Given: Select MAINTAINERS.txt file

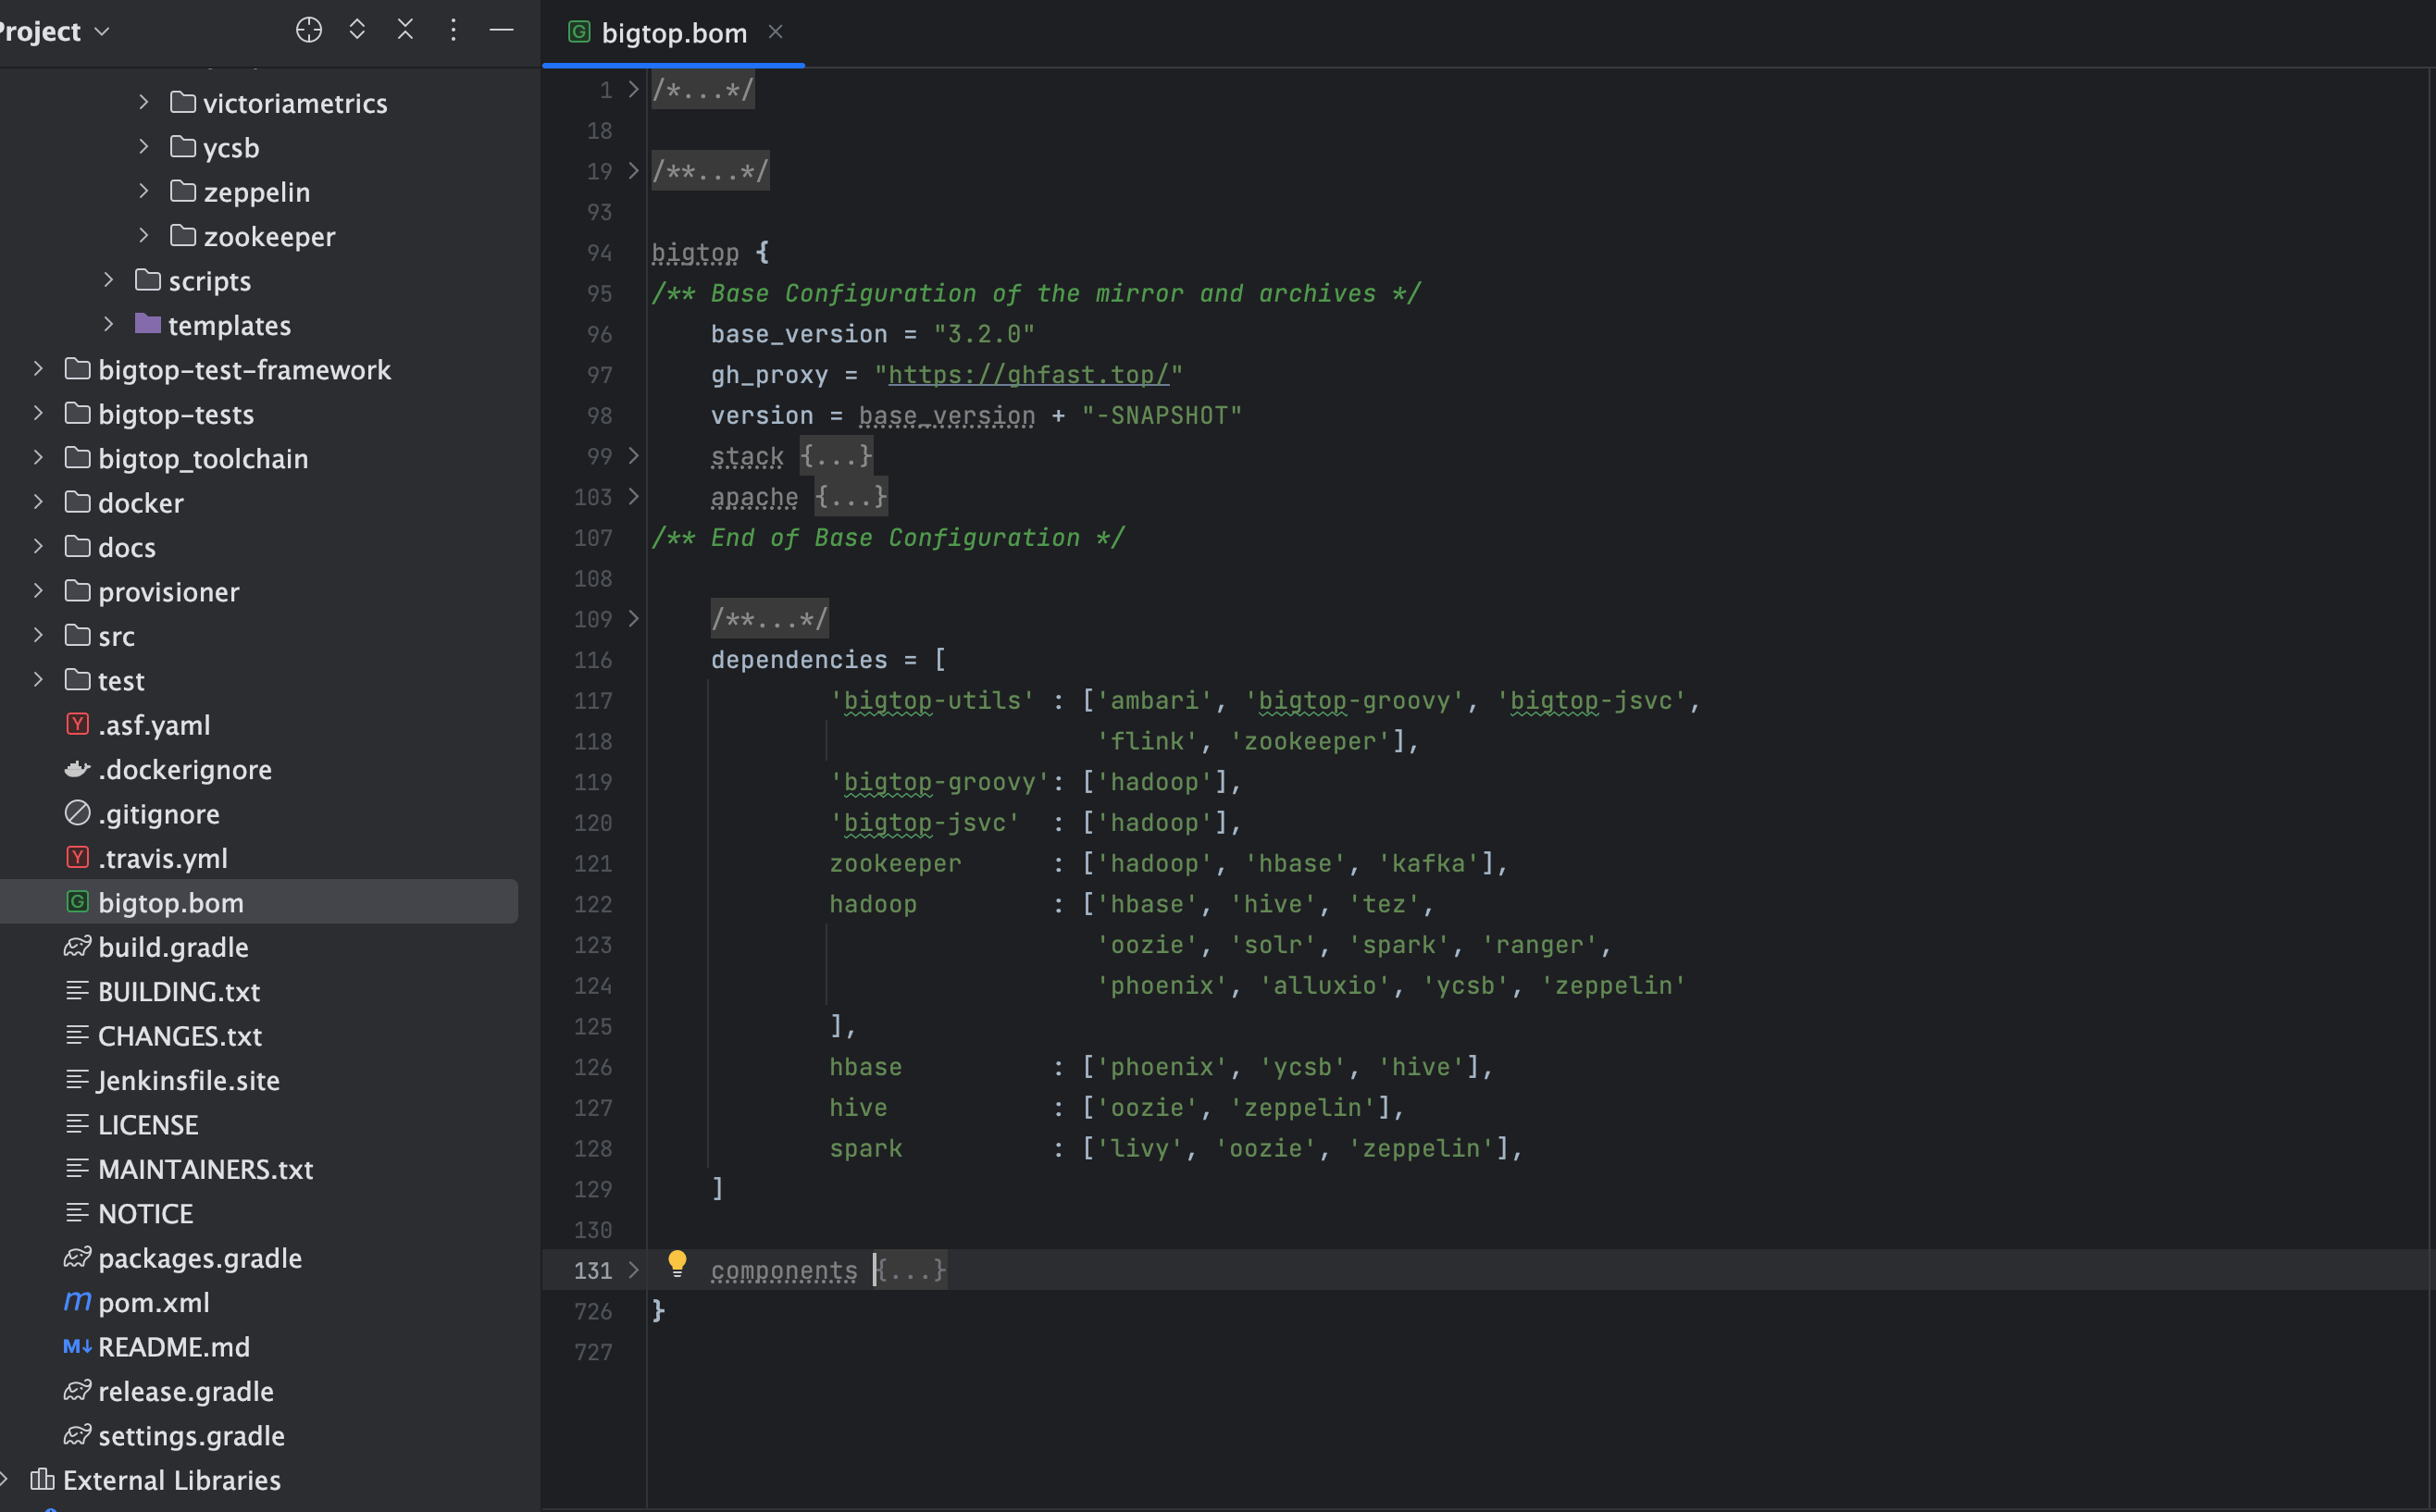Looking at the screenshot, I should coord(205,1169).
